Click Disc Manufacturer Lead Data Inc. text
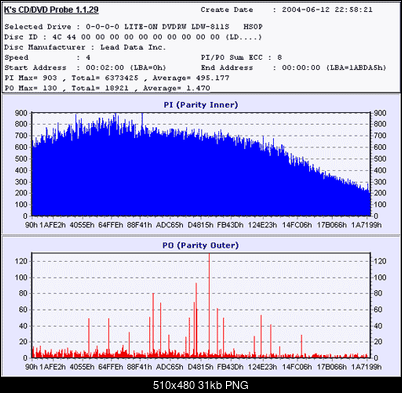The width and height of the screenshot is (402, 393). tap(85, 47)
